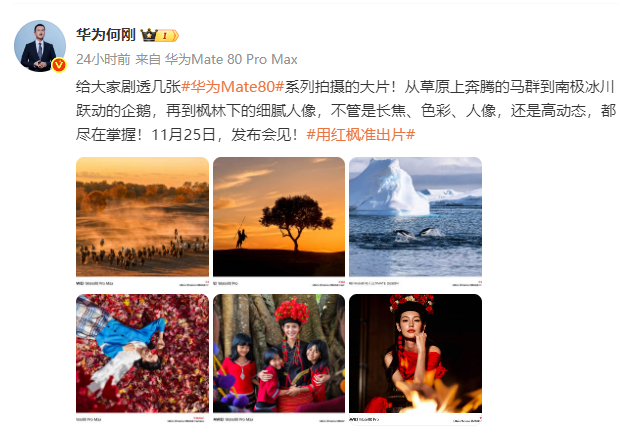
Task: Click the crown membership level icon
Action: click(160, 36)
